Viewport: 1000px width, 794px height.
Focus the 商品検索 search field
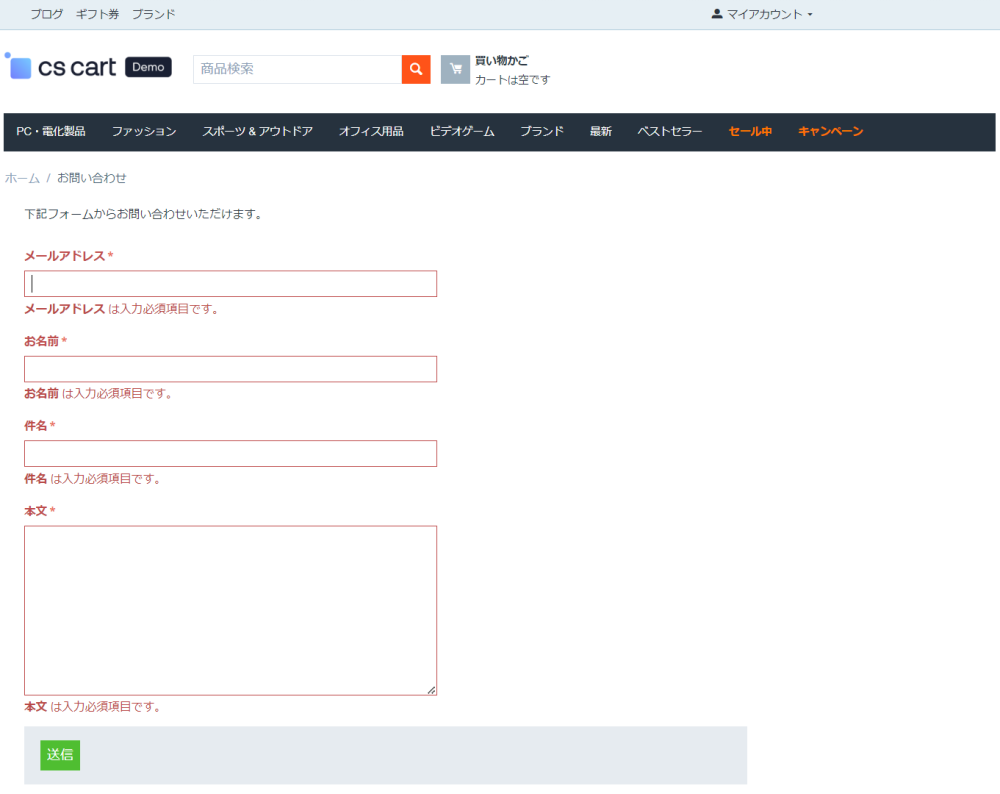298,69
